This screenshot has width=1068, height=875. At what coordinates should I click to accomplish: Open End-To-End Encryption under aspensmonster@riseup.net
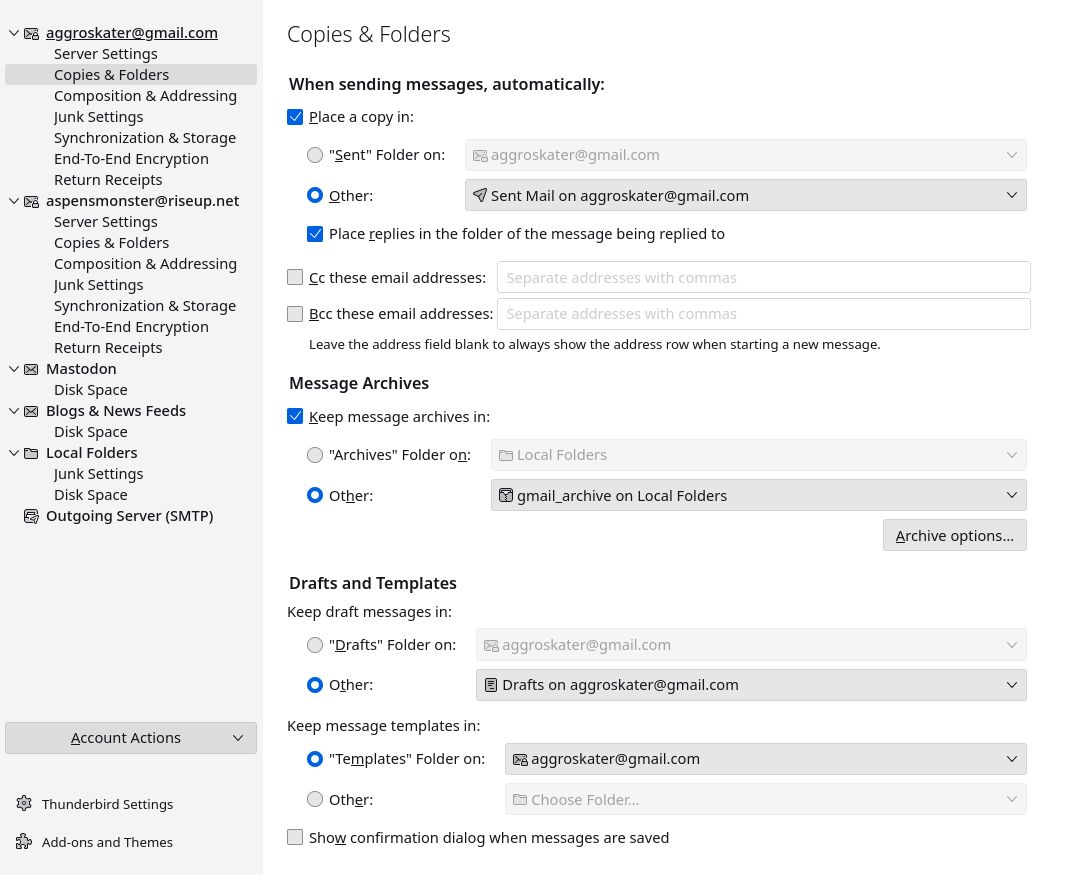tap(131, 327)
